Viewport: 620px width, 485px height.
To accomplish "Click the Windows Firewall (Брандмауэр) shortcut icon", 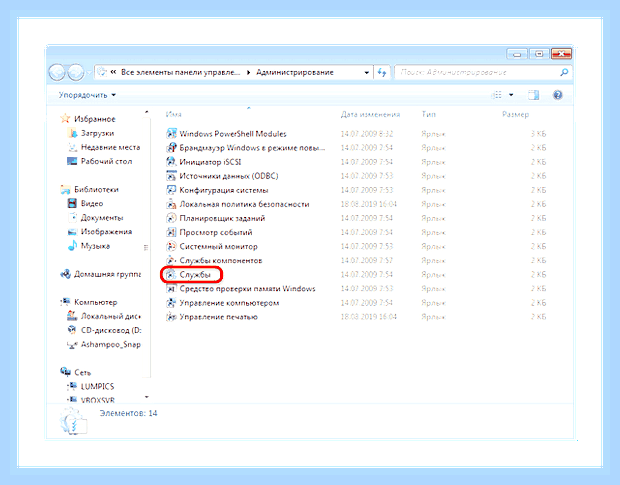I will click(x=171, y=148).
